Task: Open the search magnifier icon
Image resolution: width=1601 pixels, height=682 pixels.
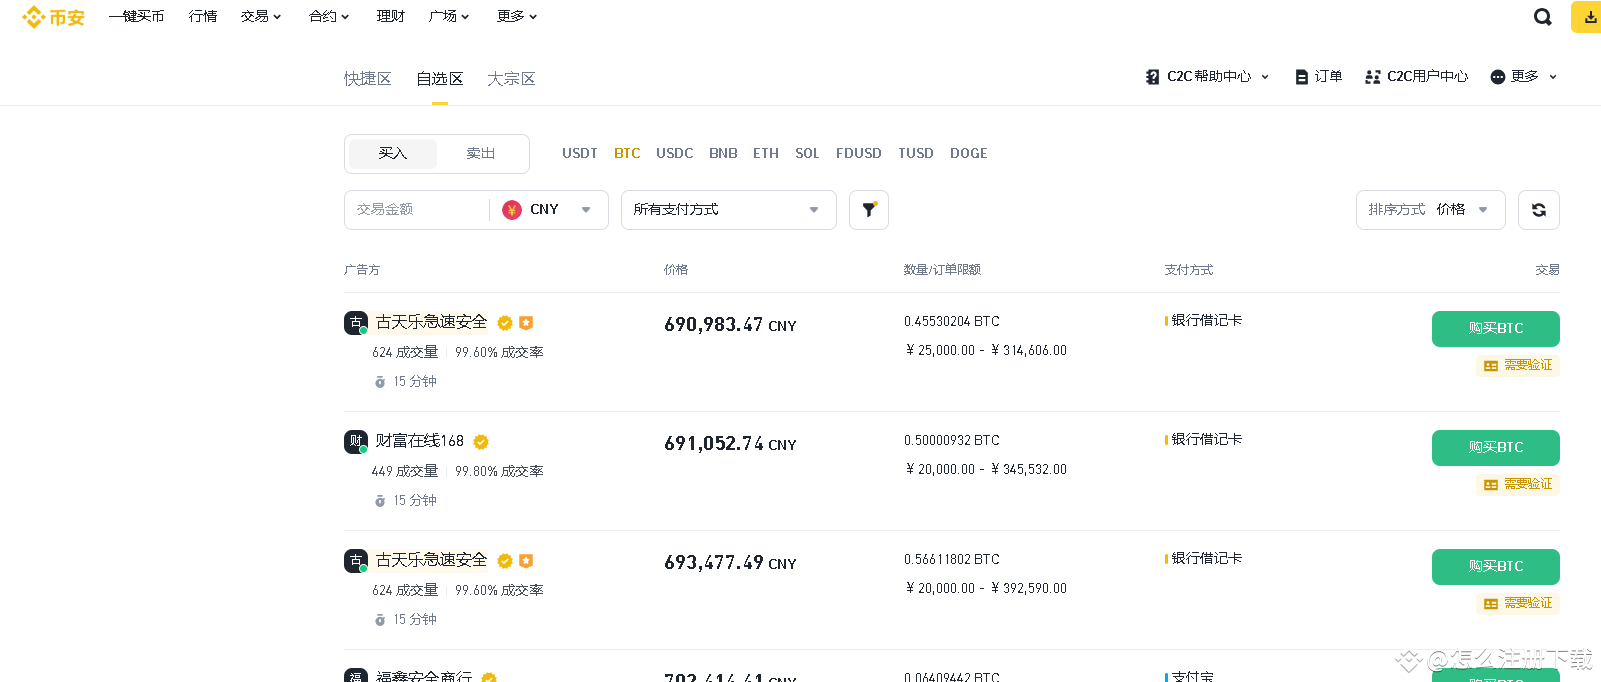Action: point(1543,17)
